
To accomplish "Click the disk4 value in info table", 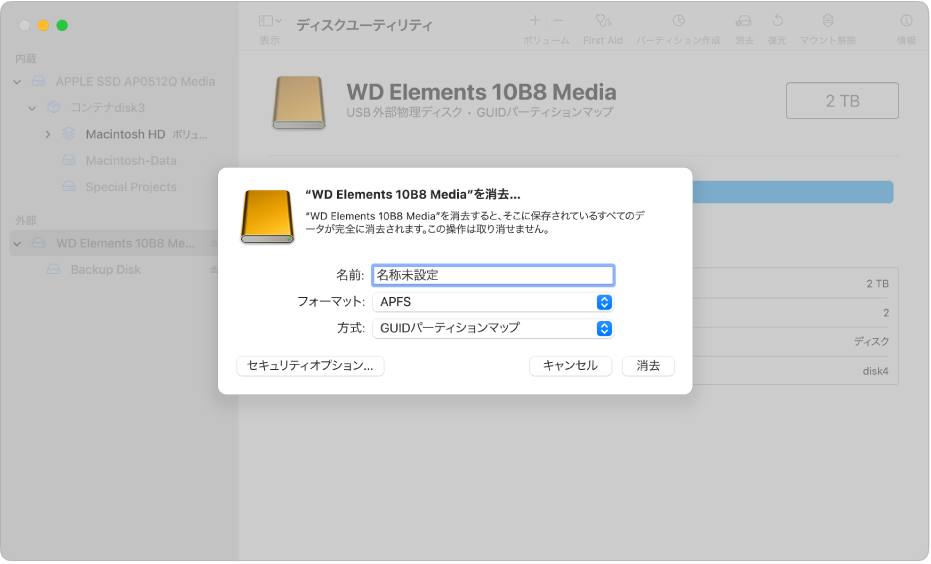I will coord(875,372).
